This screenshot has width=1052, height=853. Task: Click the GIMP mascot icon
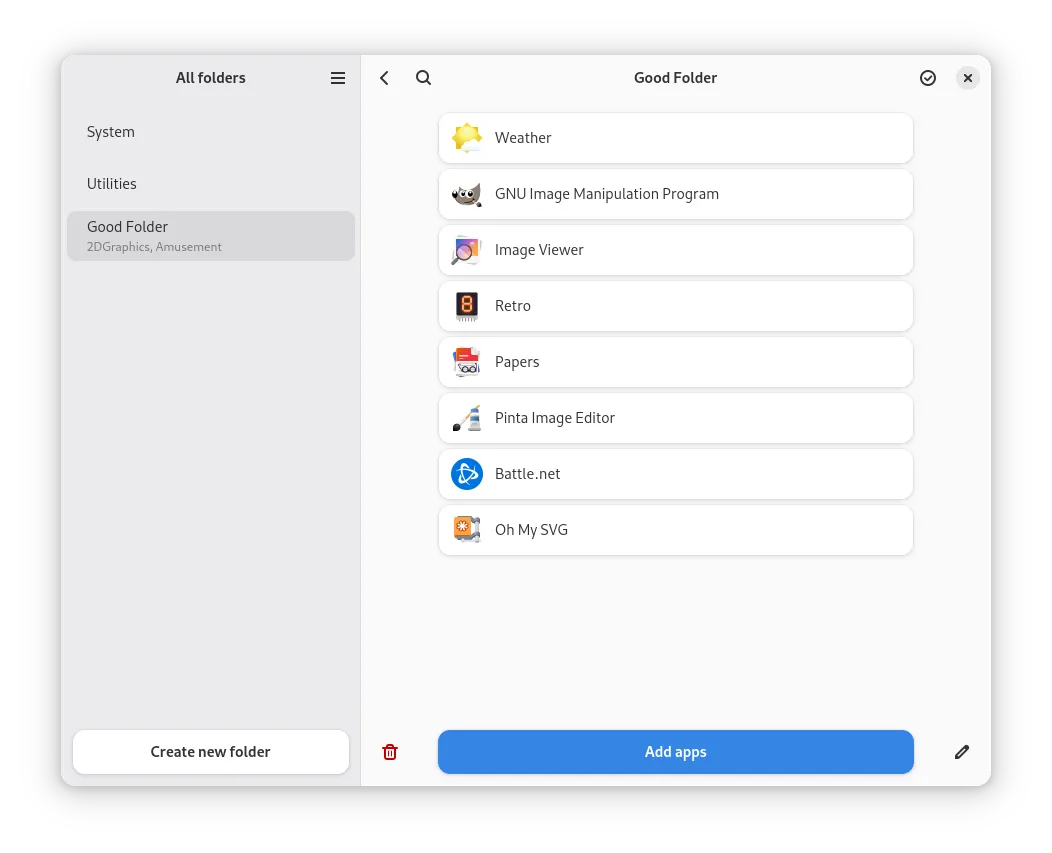(x=467, y=194)
